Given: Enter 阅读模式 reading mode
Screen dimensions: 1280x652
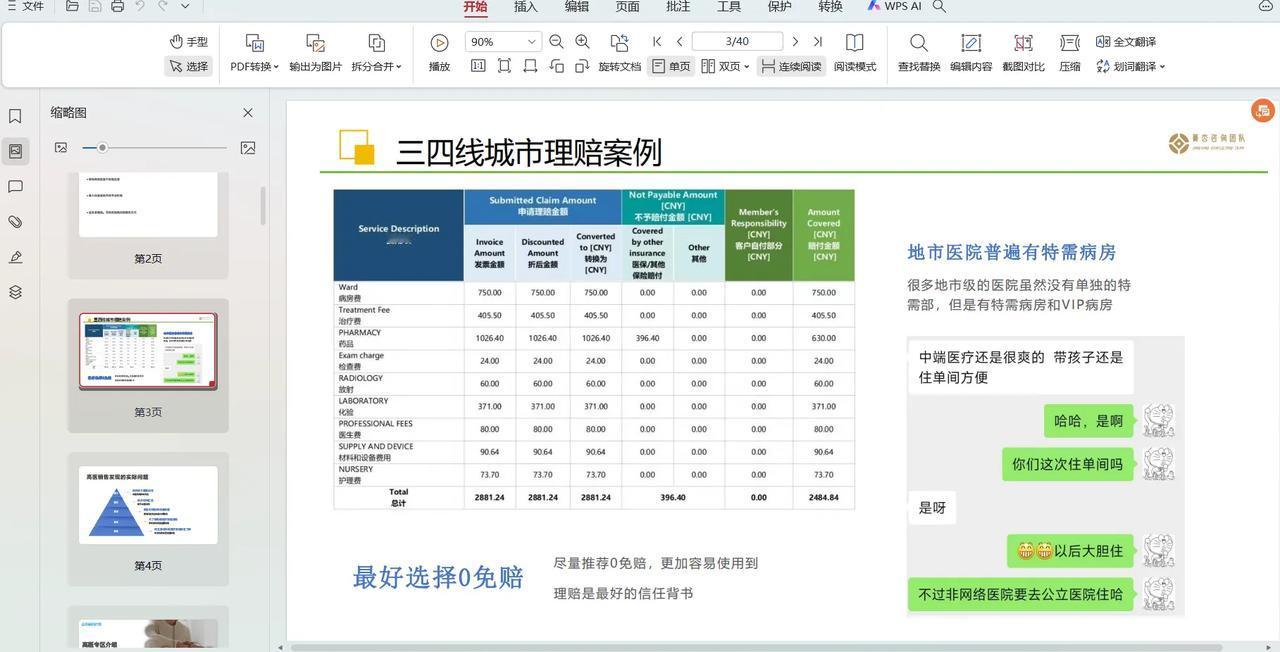Looking at the screenshot, I should [855, 54].
